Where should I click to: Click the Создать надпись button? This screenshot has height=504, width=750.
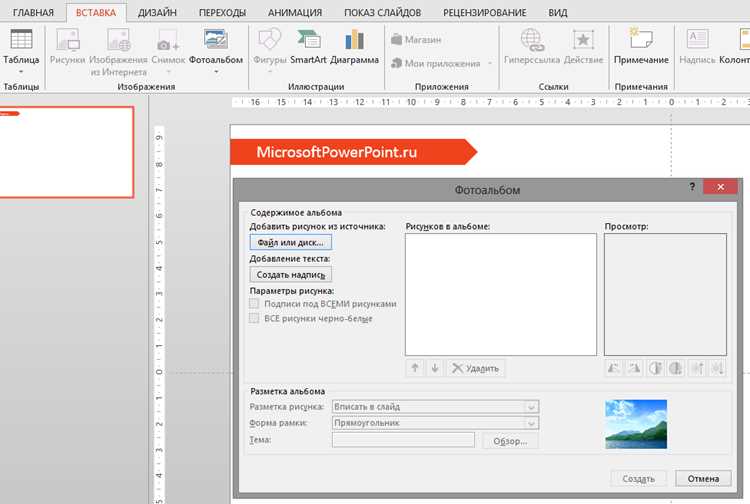click(x=290, y=274)
